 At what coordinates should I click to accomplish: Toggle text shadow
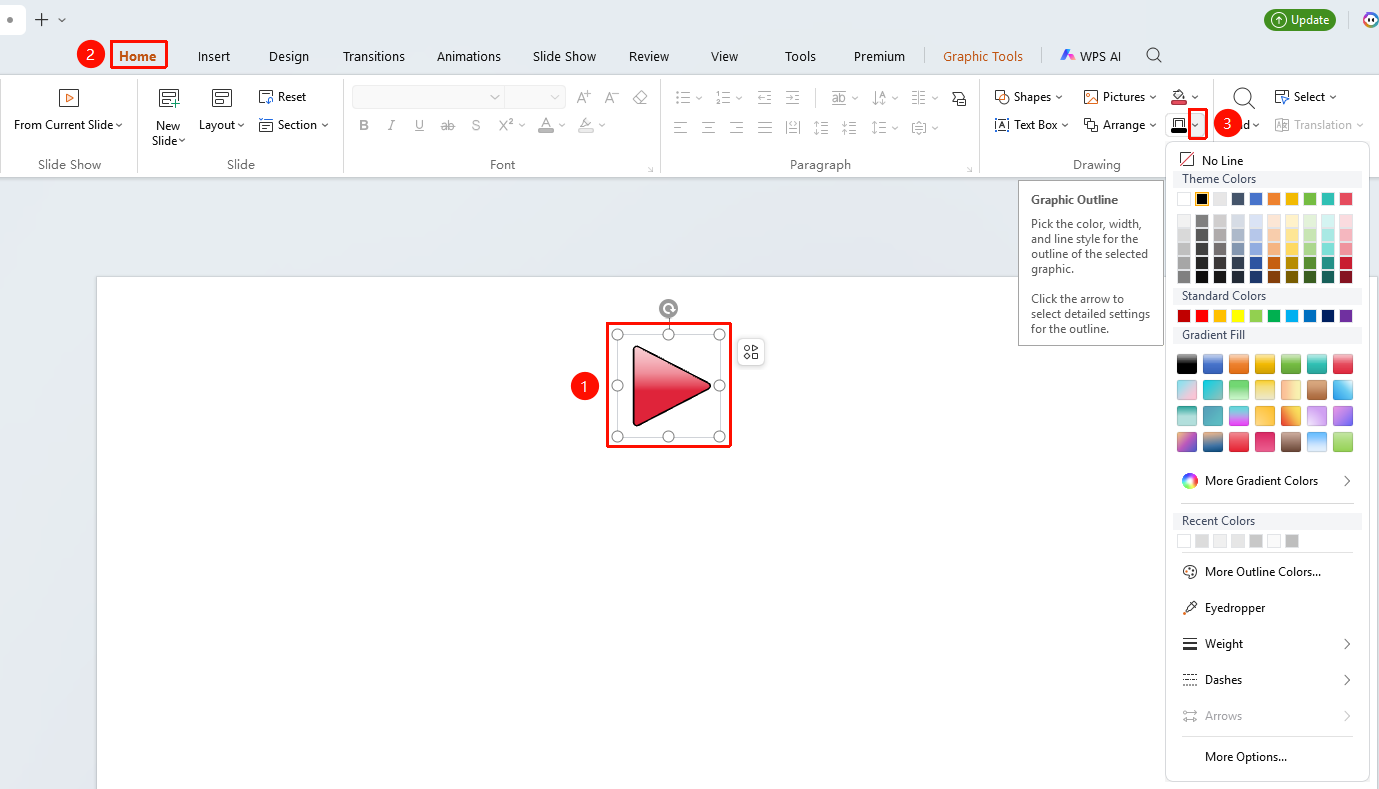pyautogui.click(x=476, y=125)
